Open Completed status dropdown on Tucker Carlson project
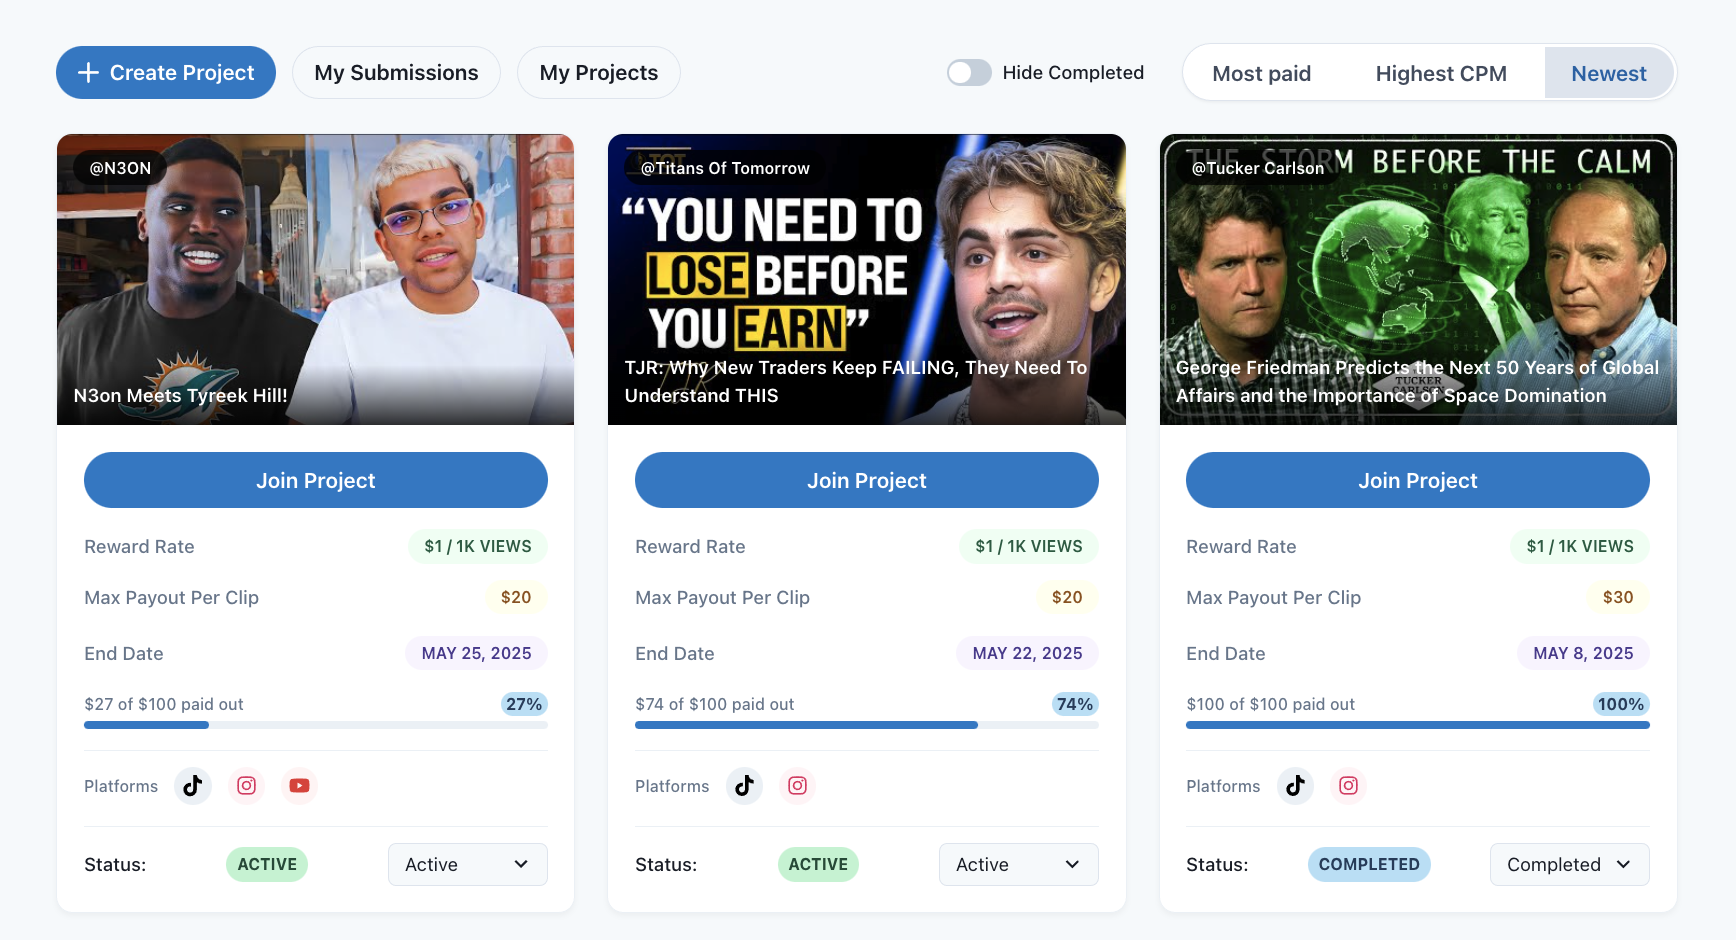The height and width of the screenshot is (940, 1736). pos(1569,865)
